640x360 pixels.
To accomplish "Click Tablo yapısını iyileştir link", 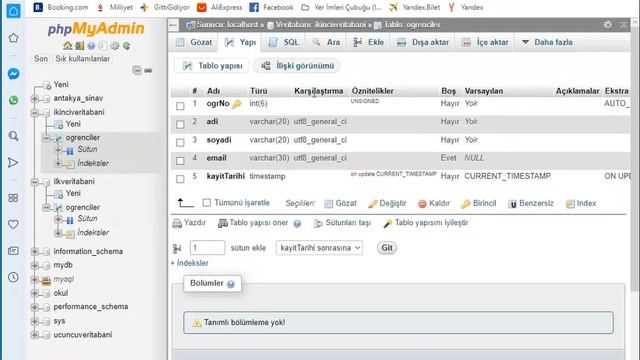I will (426, 223).
